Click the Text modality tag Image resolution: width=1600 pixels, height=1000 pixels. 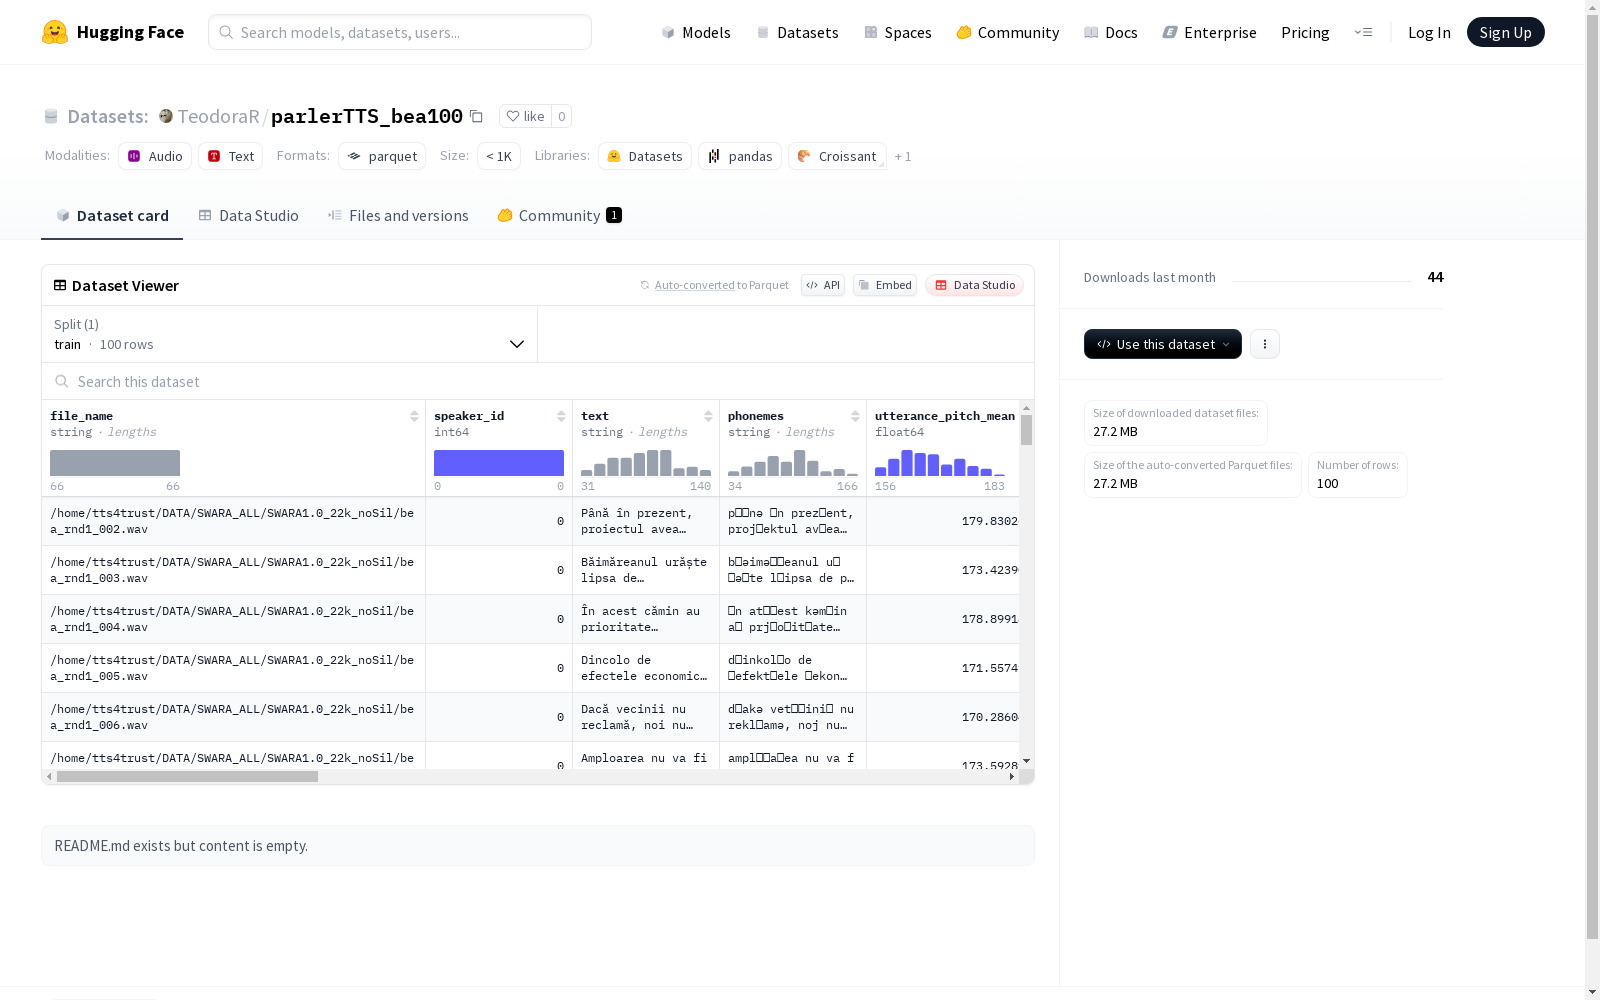click(231, 156)
